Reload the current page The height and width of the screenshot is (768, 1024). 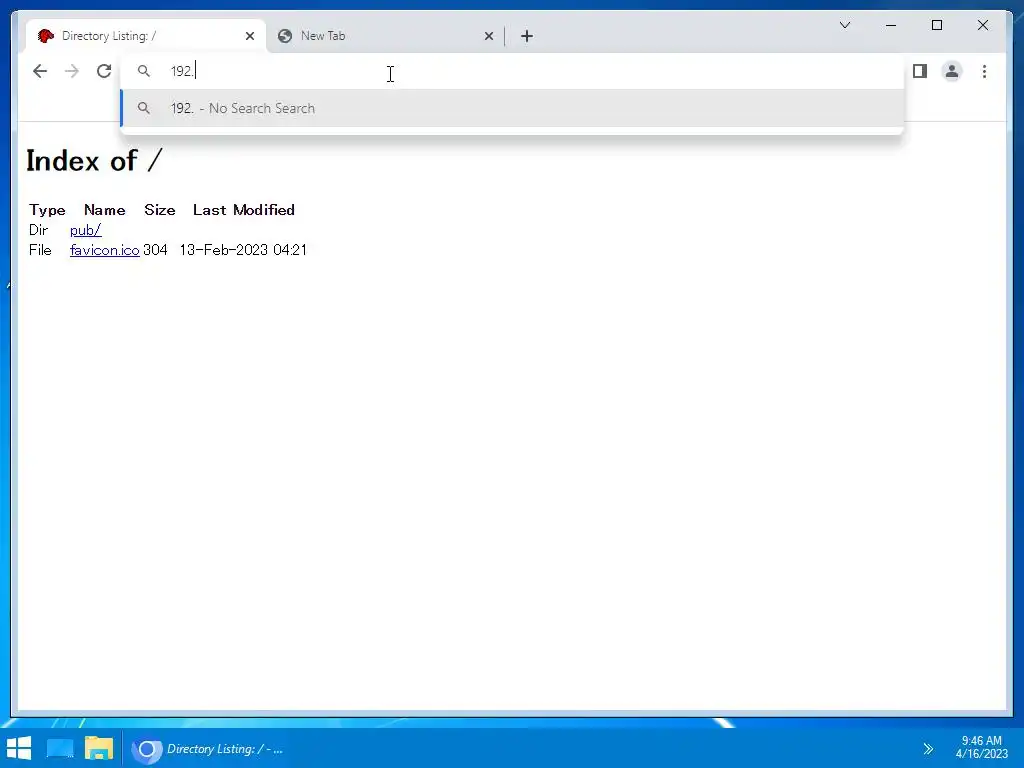coord(104,71)
